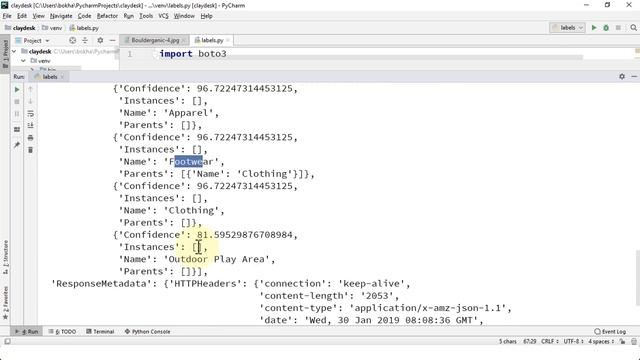
Task: Change CRLF line separator in status bar
Action: [549, 341]
